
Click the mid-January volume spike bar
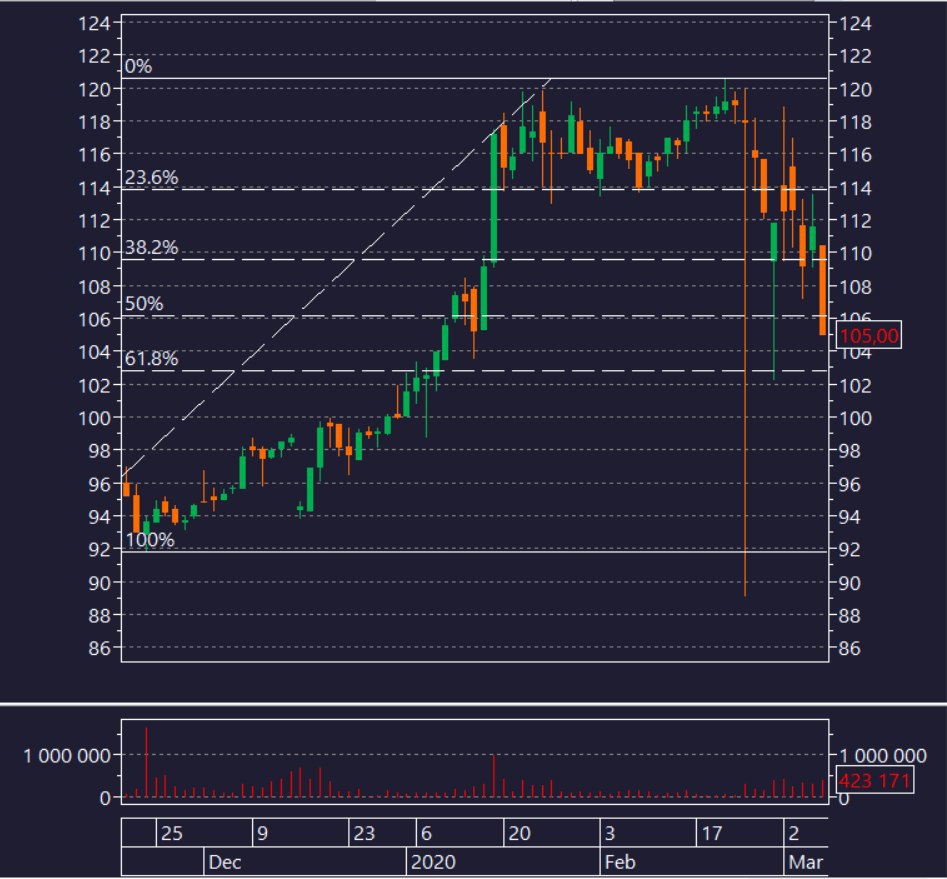494,776
